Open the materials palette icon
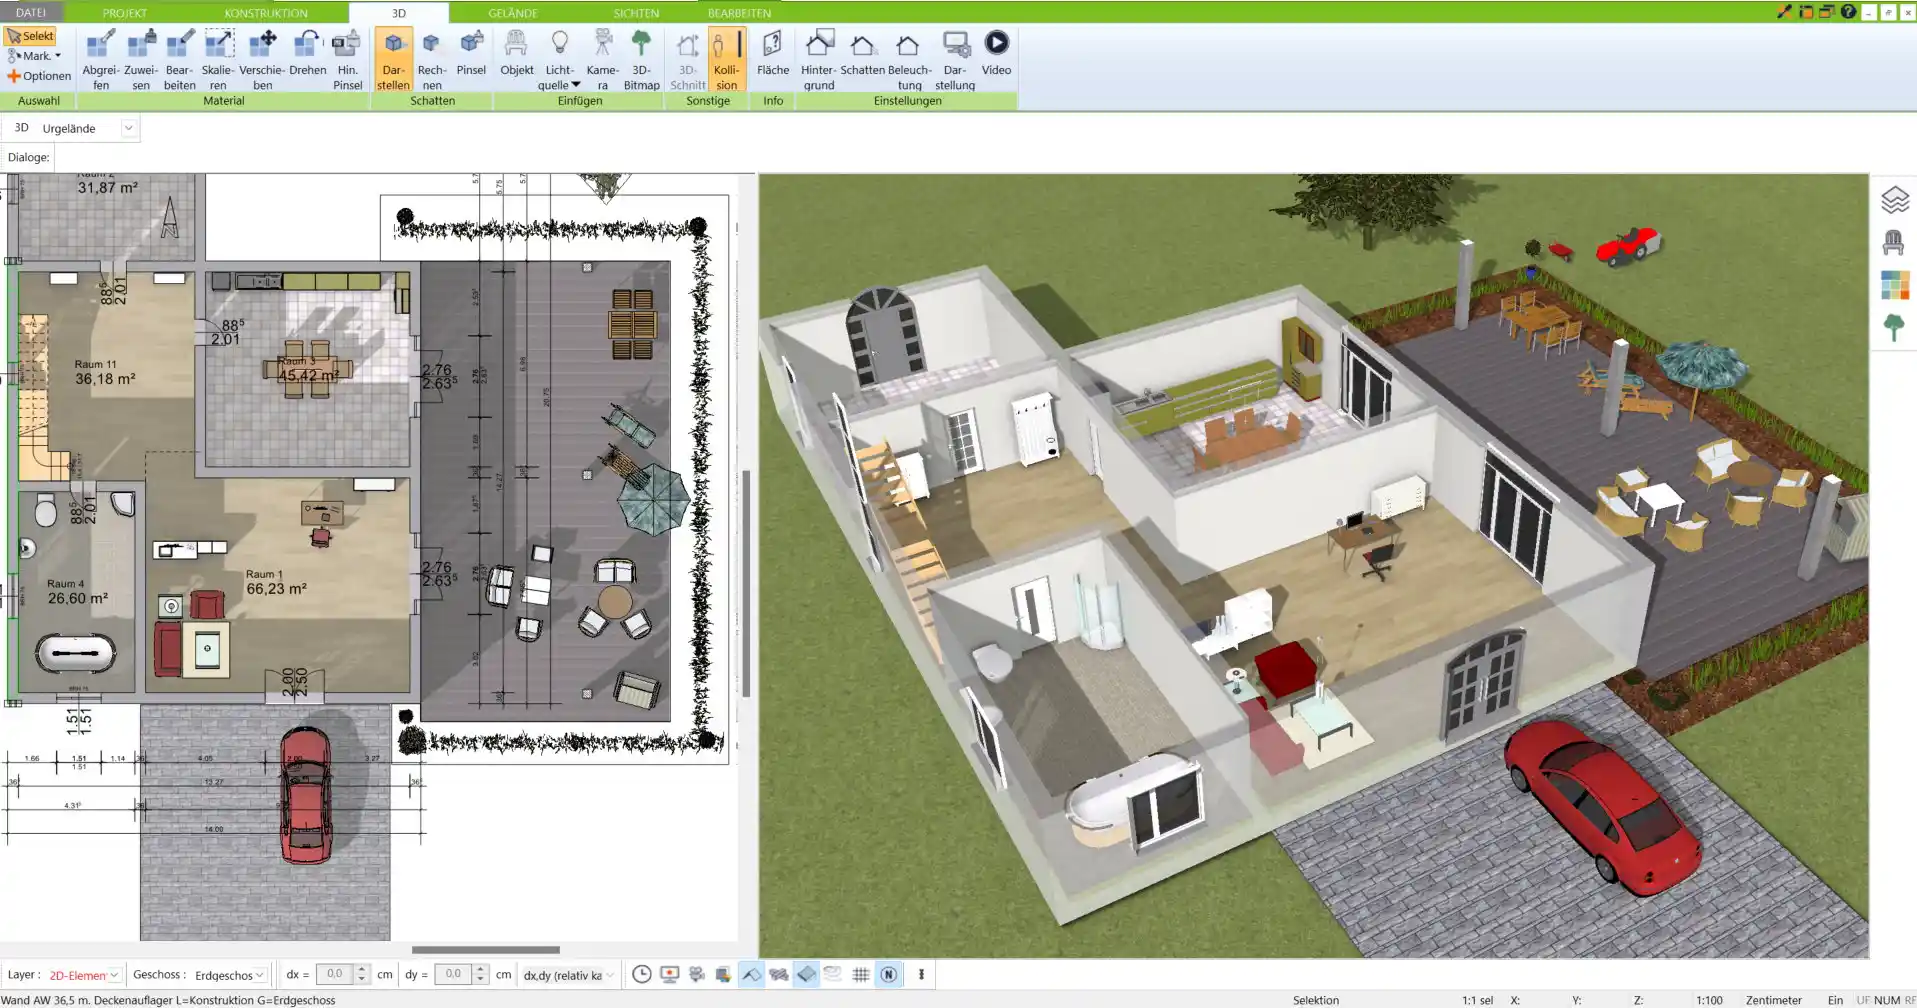Viewport: 1917px width, 1008px height. tap(1894, 286)
